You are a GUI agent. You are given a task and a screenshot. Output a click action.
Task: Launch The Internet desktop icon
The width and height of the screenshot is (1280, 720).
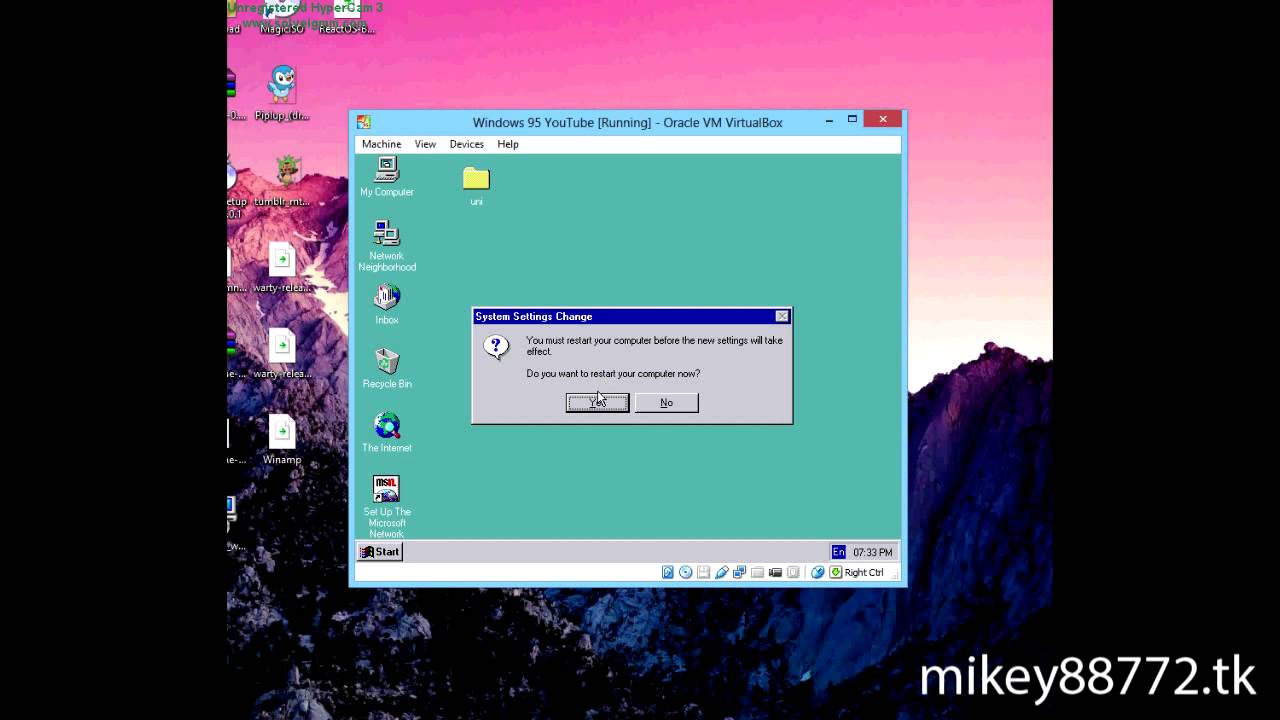386,433
